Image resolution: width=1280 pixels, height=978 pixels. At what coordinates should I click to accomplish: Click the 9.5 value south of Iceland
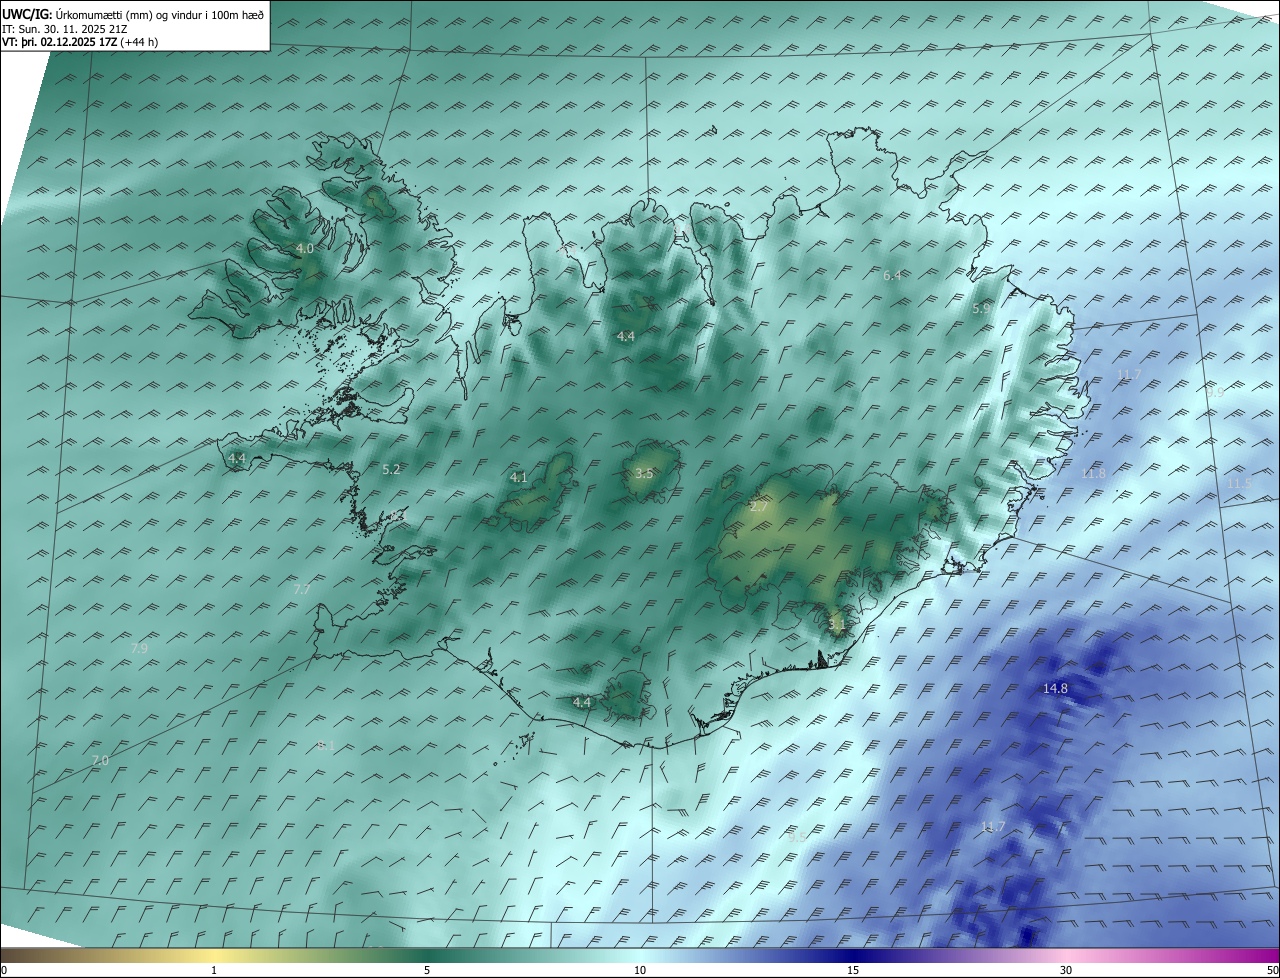tap(796, 837)
